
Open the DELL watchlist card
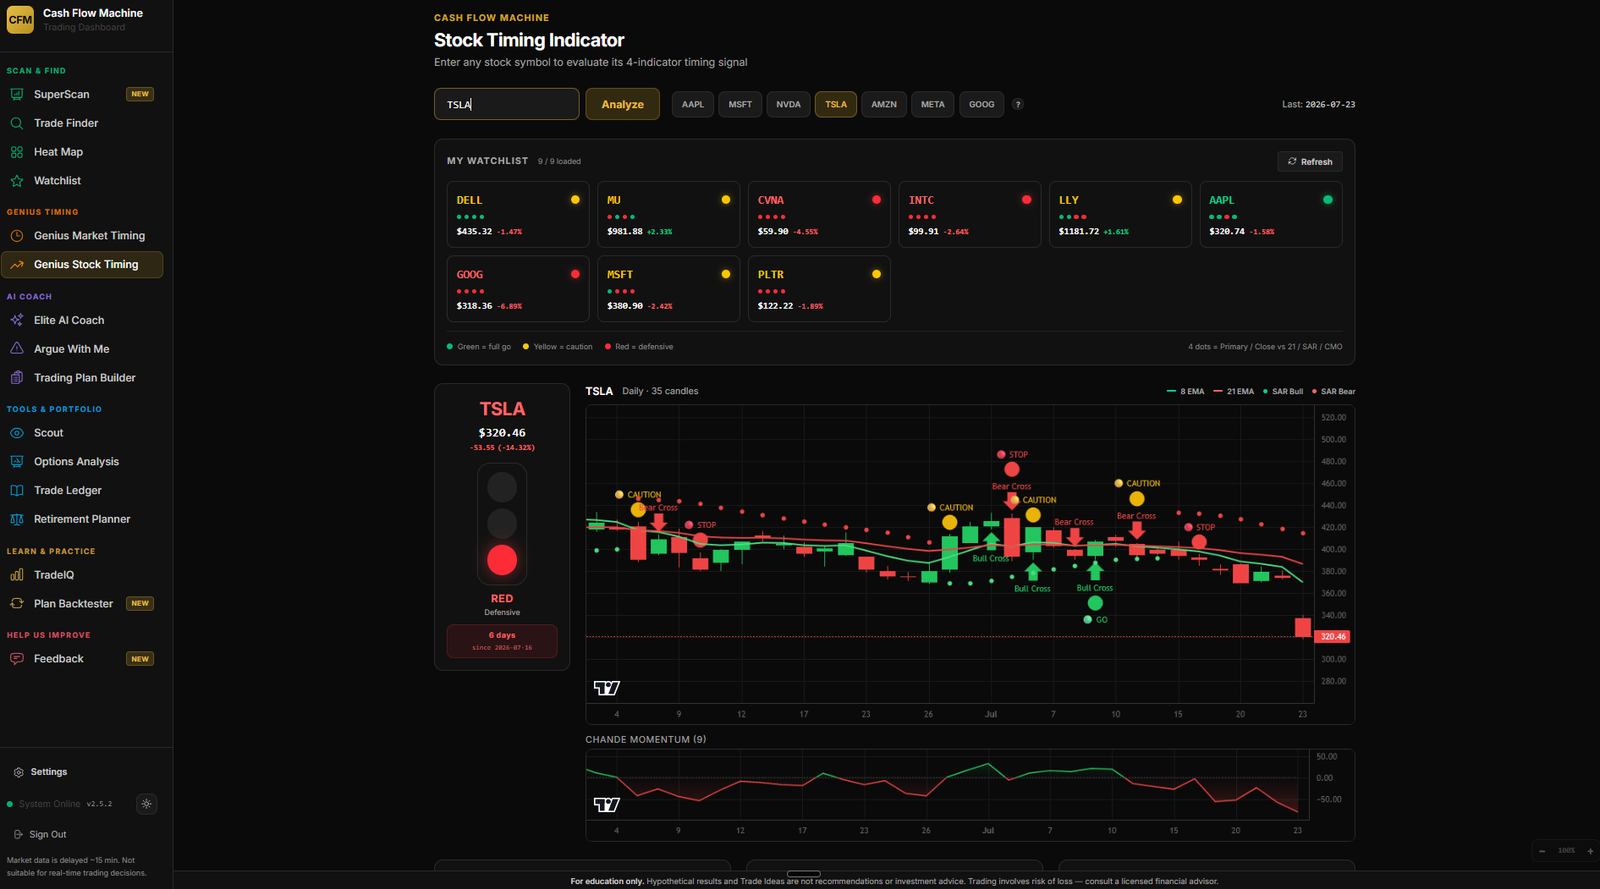(518, 214)
